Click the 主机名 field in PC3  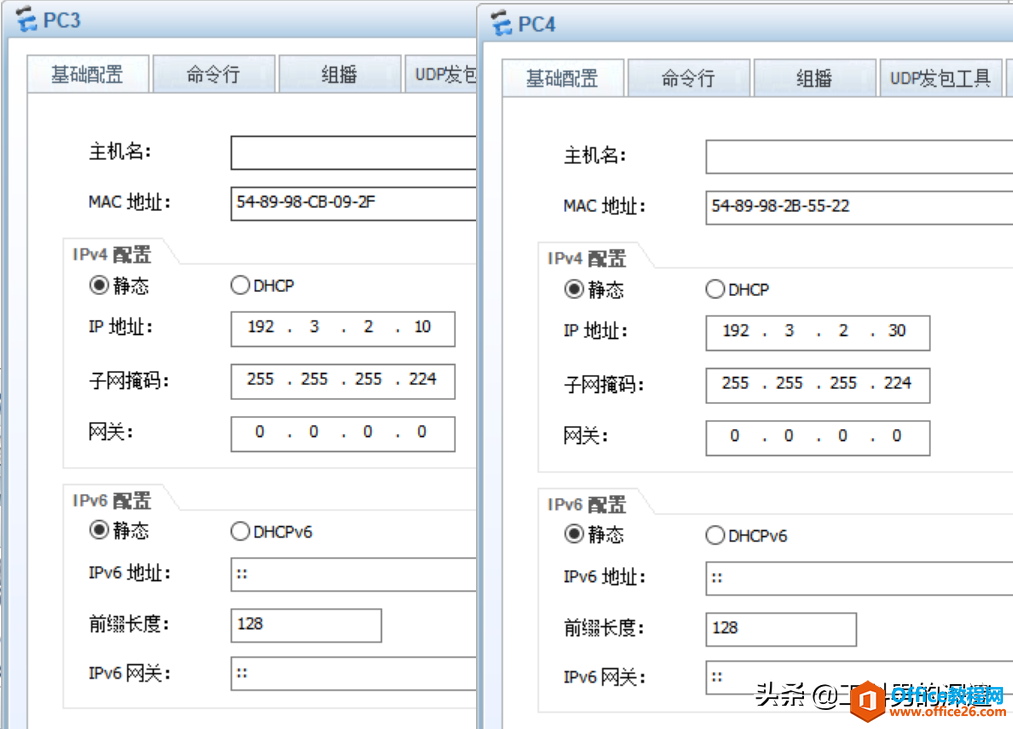click(x=353, y=153)
